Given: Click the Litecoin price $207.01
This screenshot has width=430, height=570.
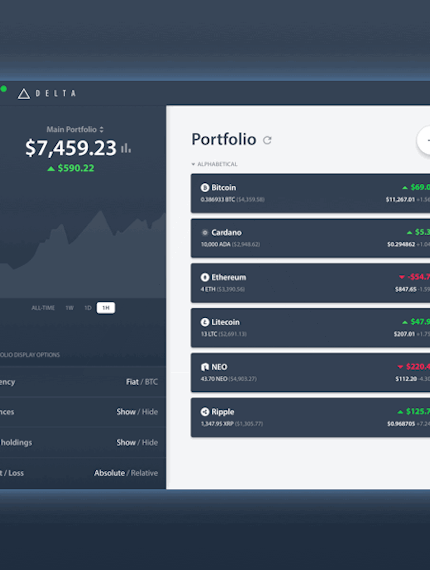Looking at the screenshot, I should pyautogui.click(x=404, y=334).
